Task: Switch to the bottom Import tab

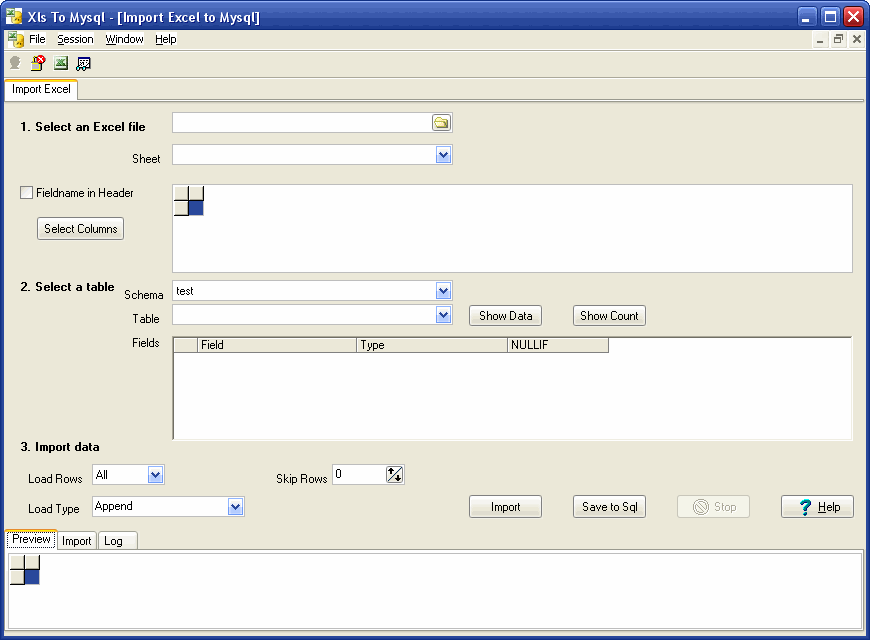Action: [77, 541]
